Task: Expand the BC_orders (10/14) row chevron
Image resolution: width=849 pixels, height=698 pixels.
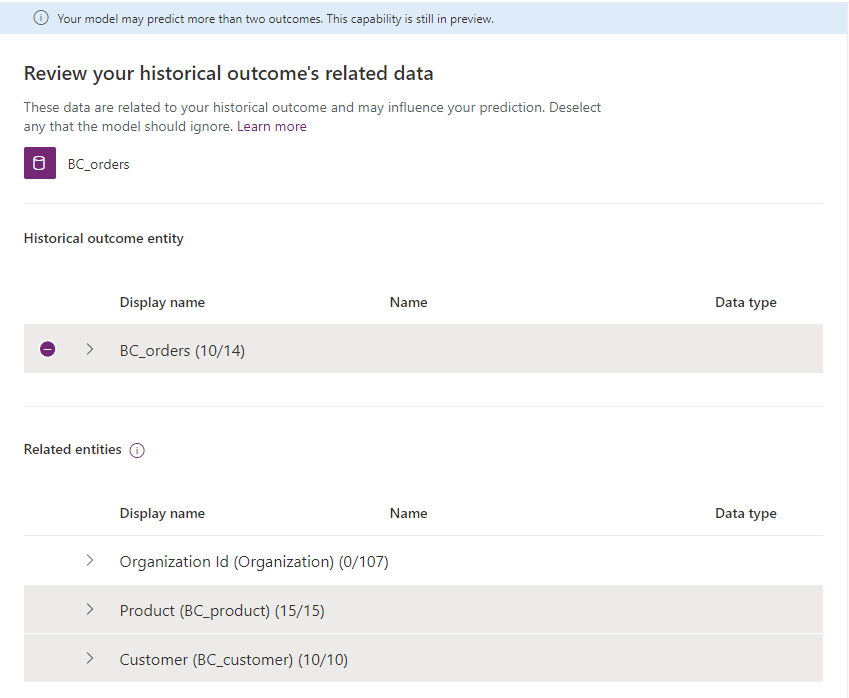Action: point(90,349)
